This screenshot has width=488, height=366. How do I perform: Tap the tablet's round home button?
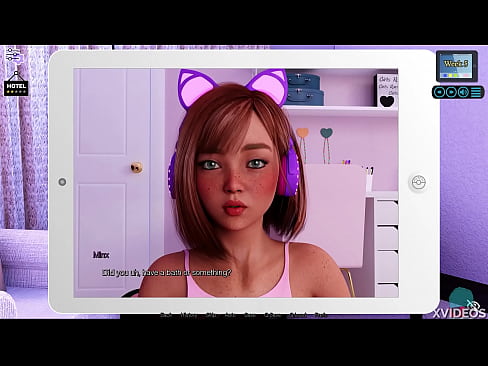click(419, 182)
